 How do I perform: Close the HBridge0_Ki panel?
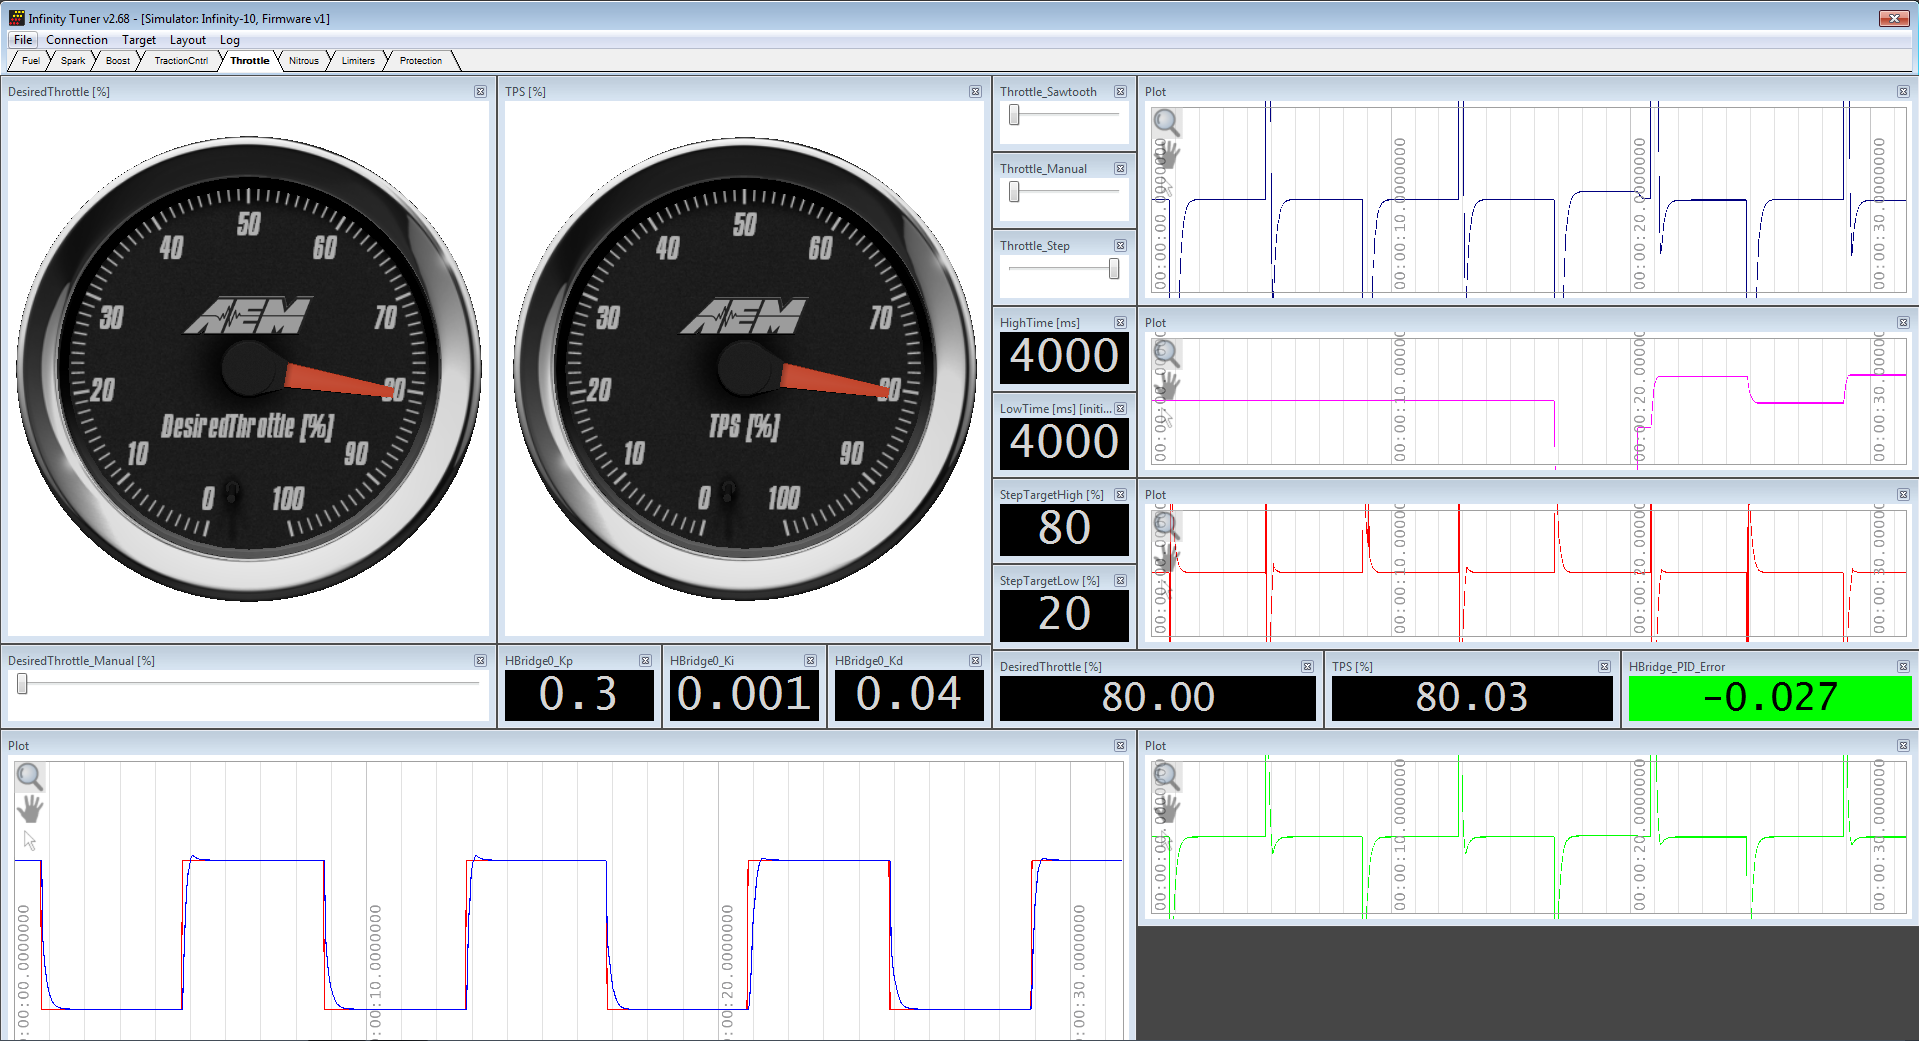(810, 660)
